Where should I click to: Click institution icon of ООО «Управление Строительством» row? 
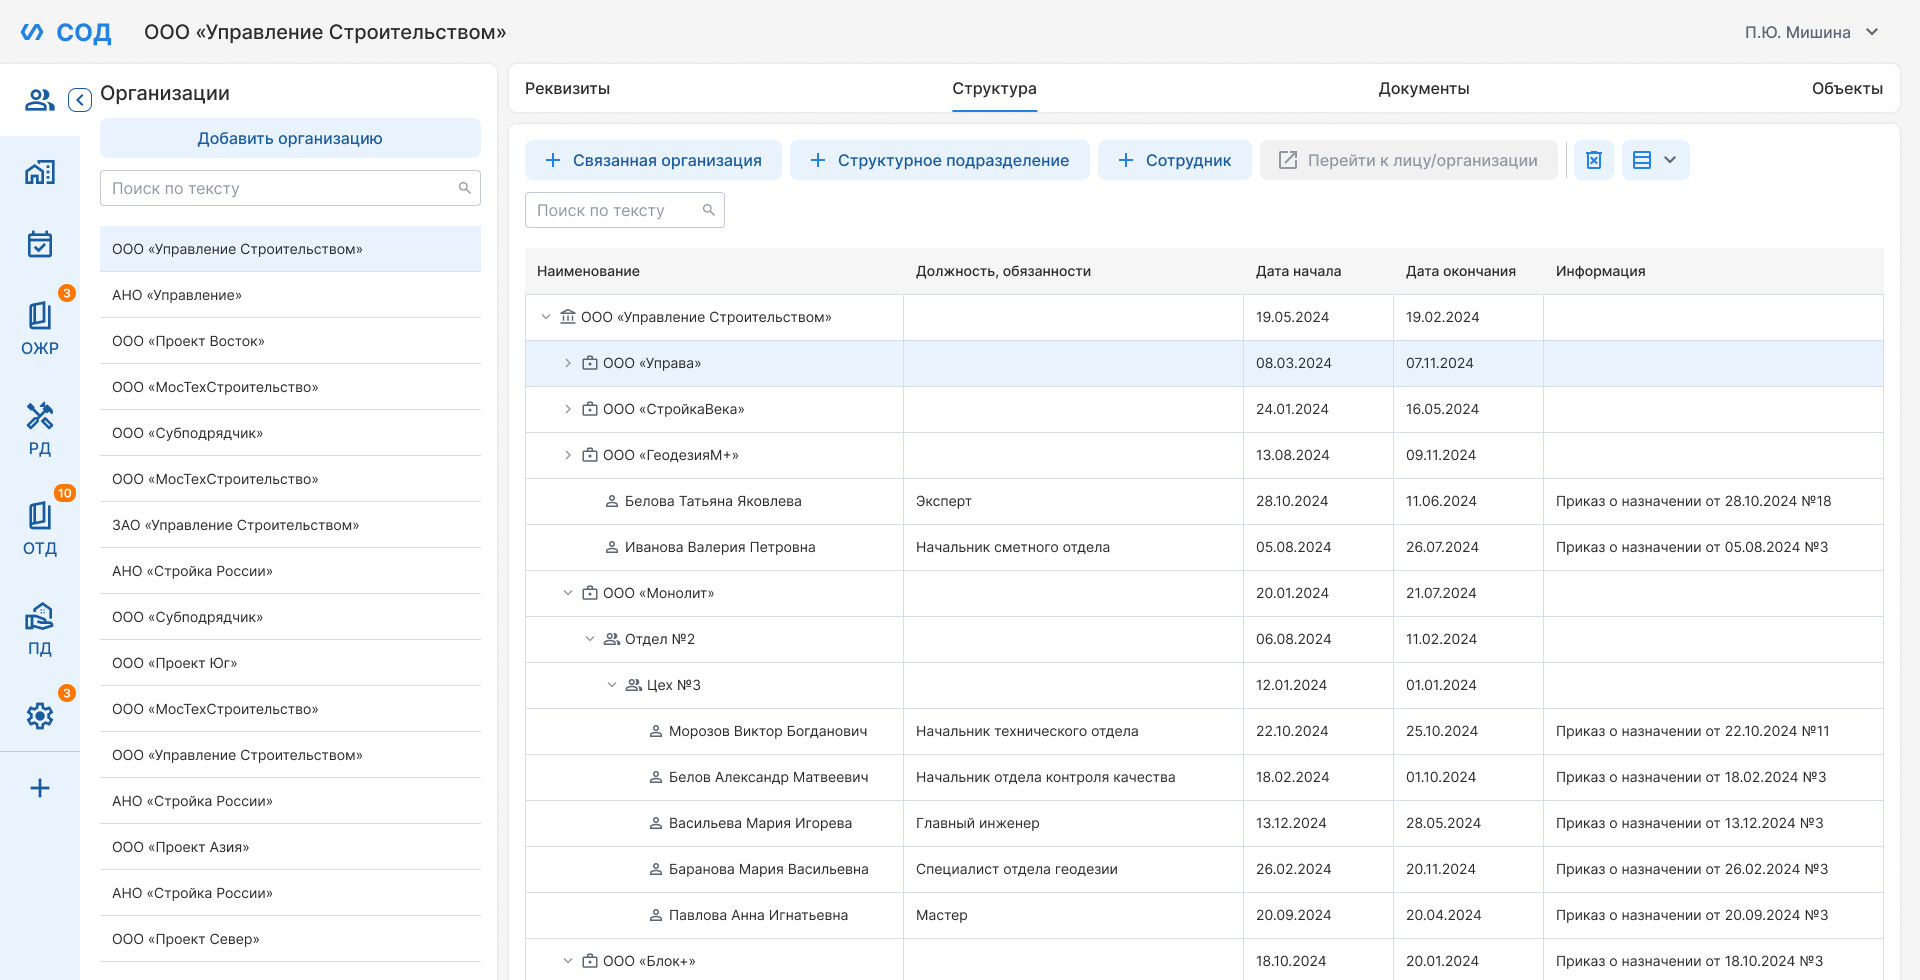(x=568, y=317)
